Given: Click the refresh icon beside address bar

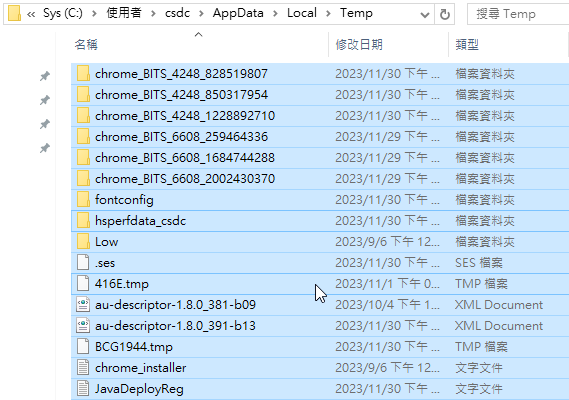Looking at the screenshot, I should [x=445, y=14].
